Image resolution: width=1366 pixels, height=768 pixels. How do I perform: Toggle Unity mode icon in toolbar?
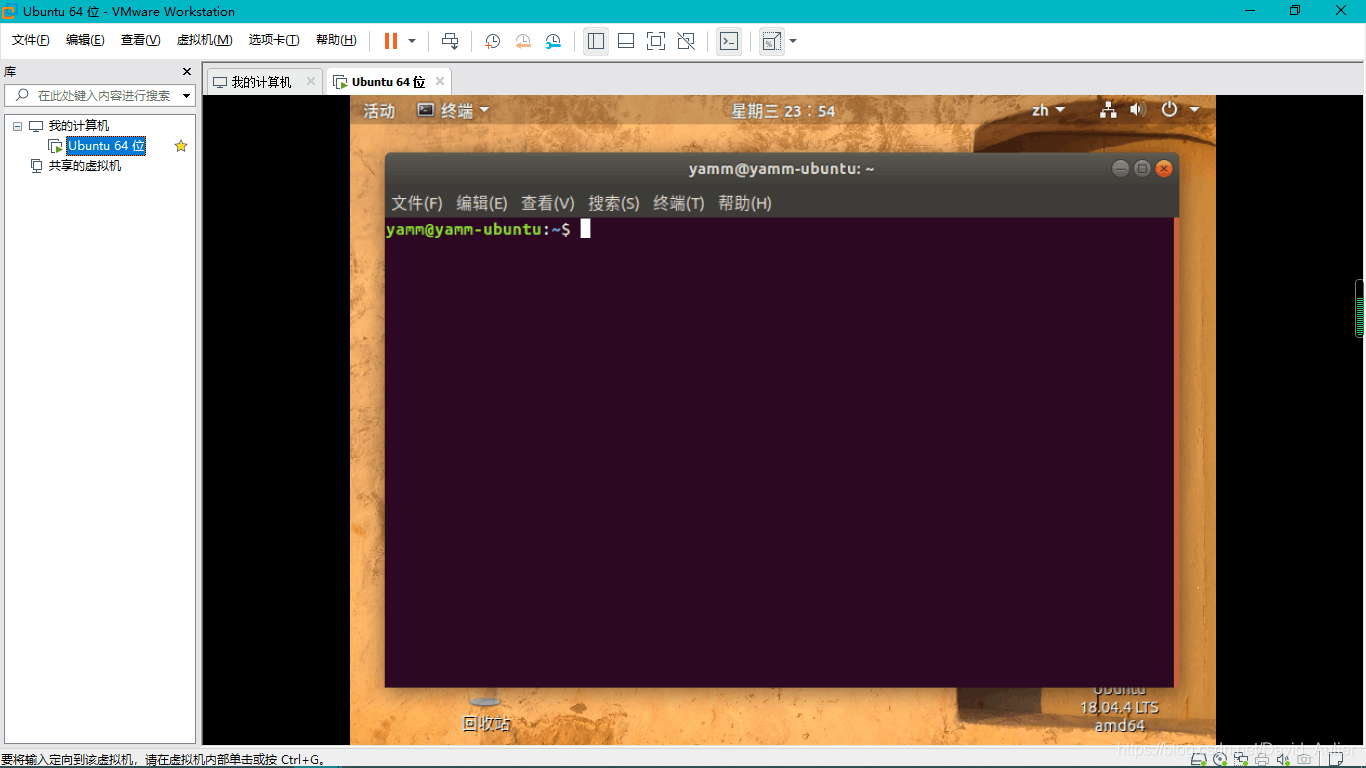tap(686, 41)
